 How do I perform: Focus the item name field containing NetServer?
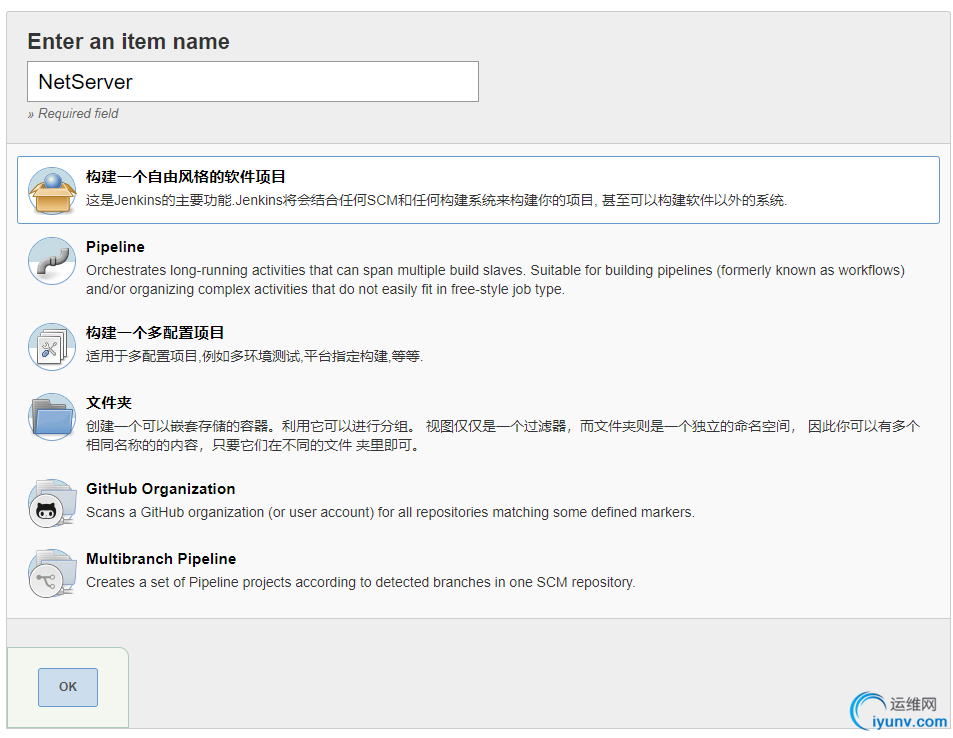(253, 81)
